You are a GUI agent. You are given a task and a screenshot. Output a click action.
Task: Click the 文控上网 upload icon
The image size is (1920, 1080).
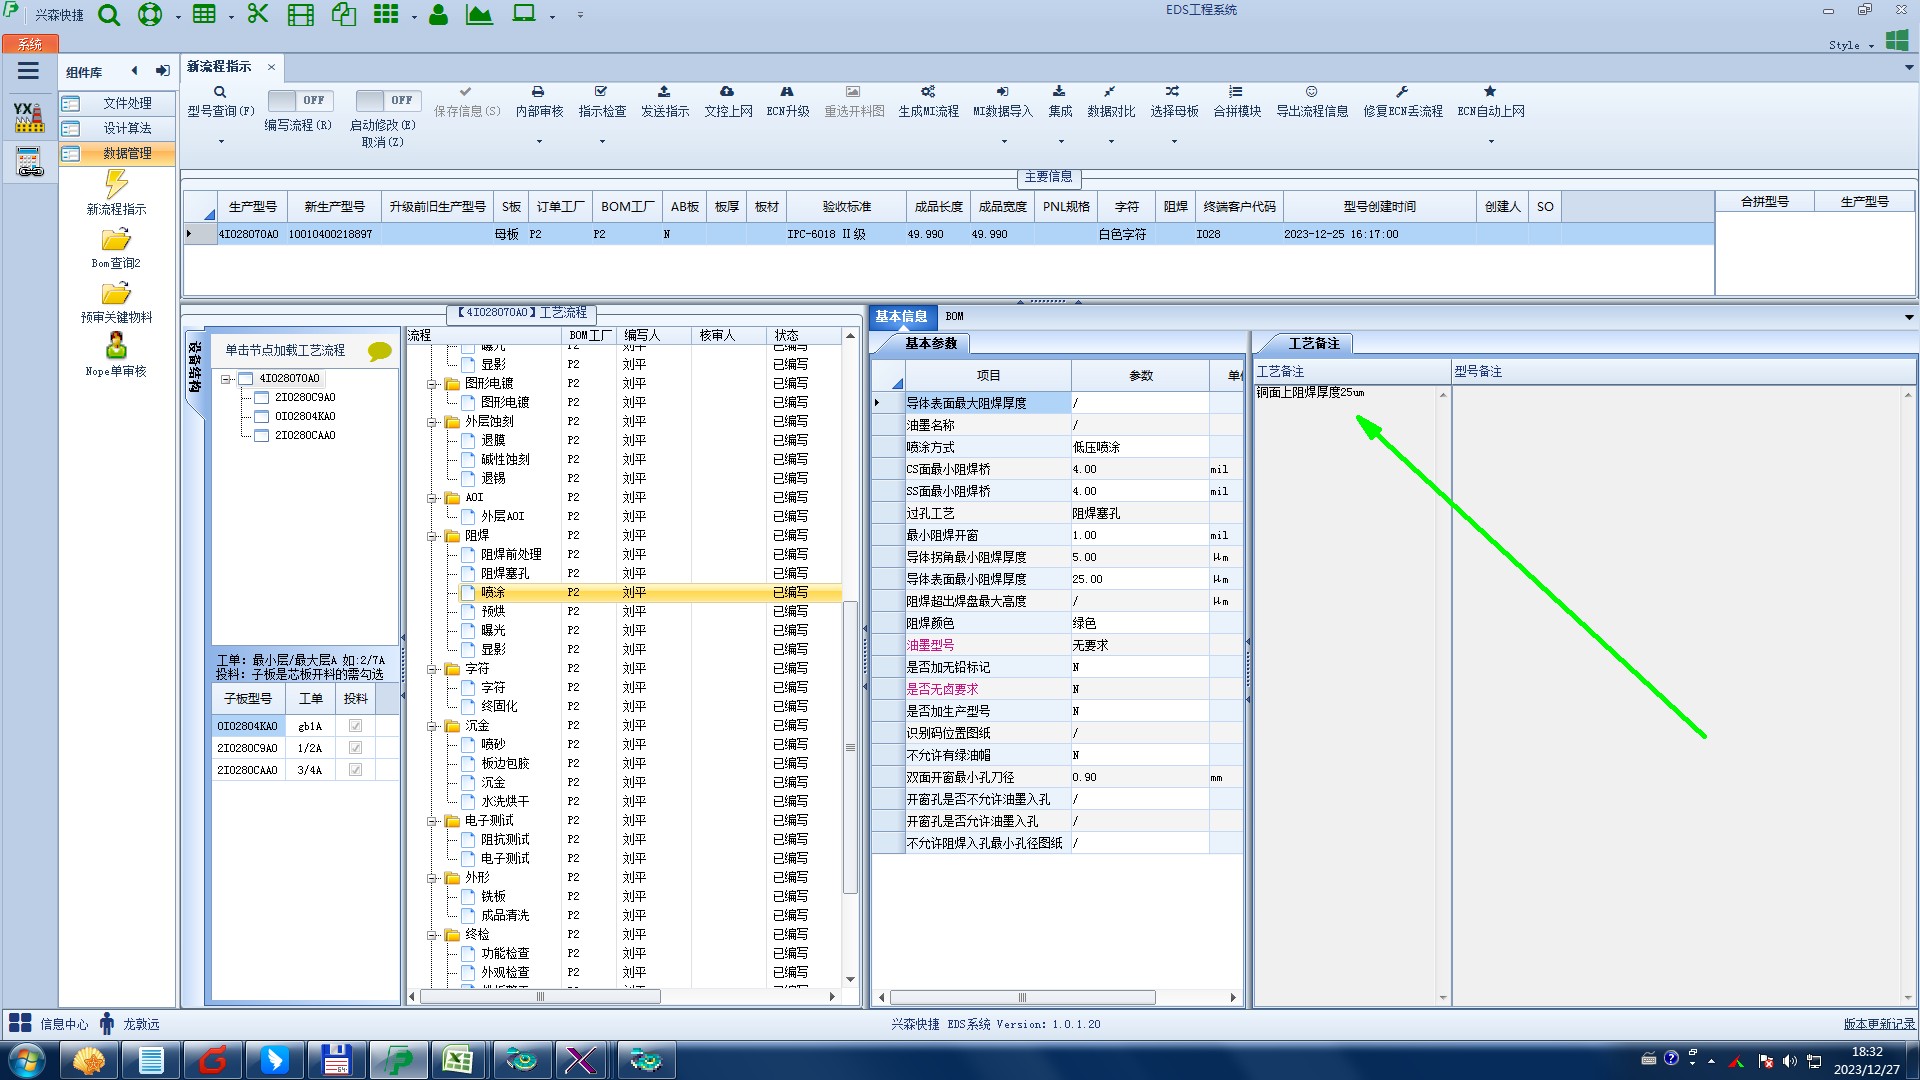(x=727, y=92)
